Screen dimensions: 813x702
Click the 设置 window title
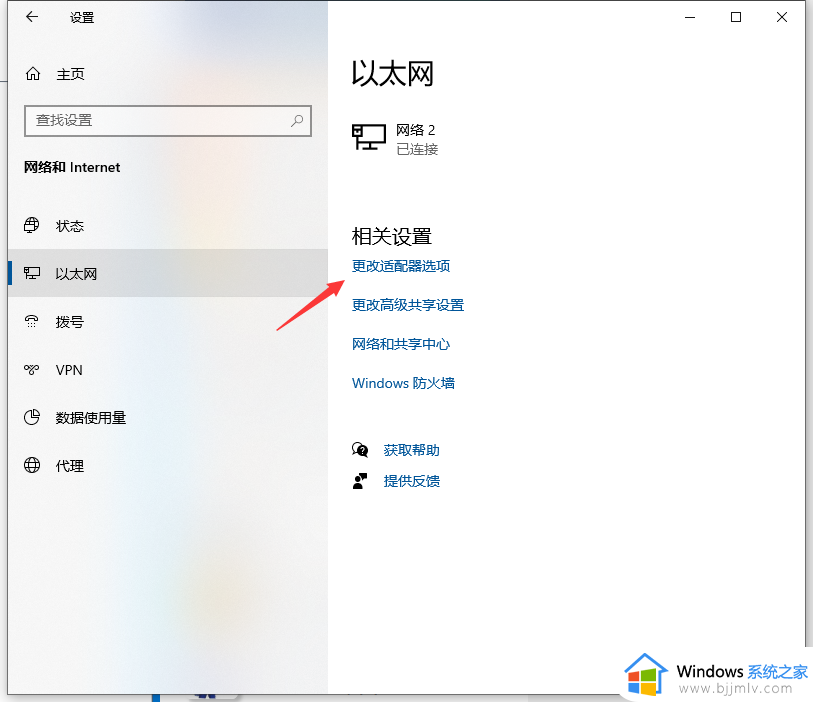click(82, 18)
